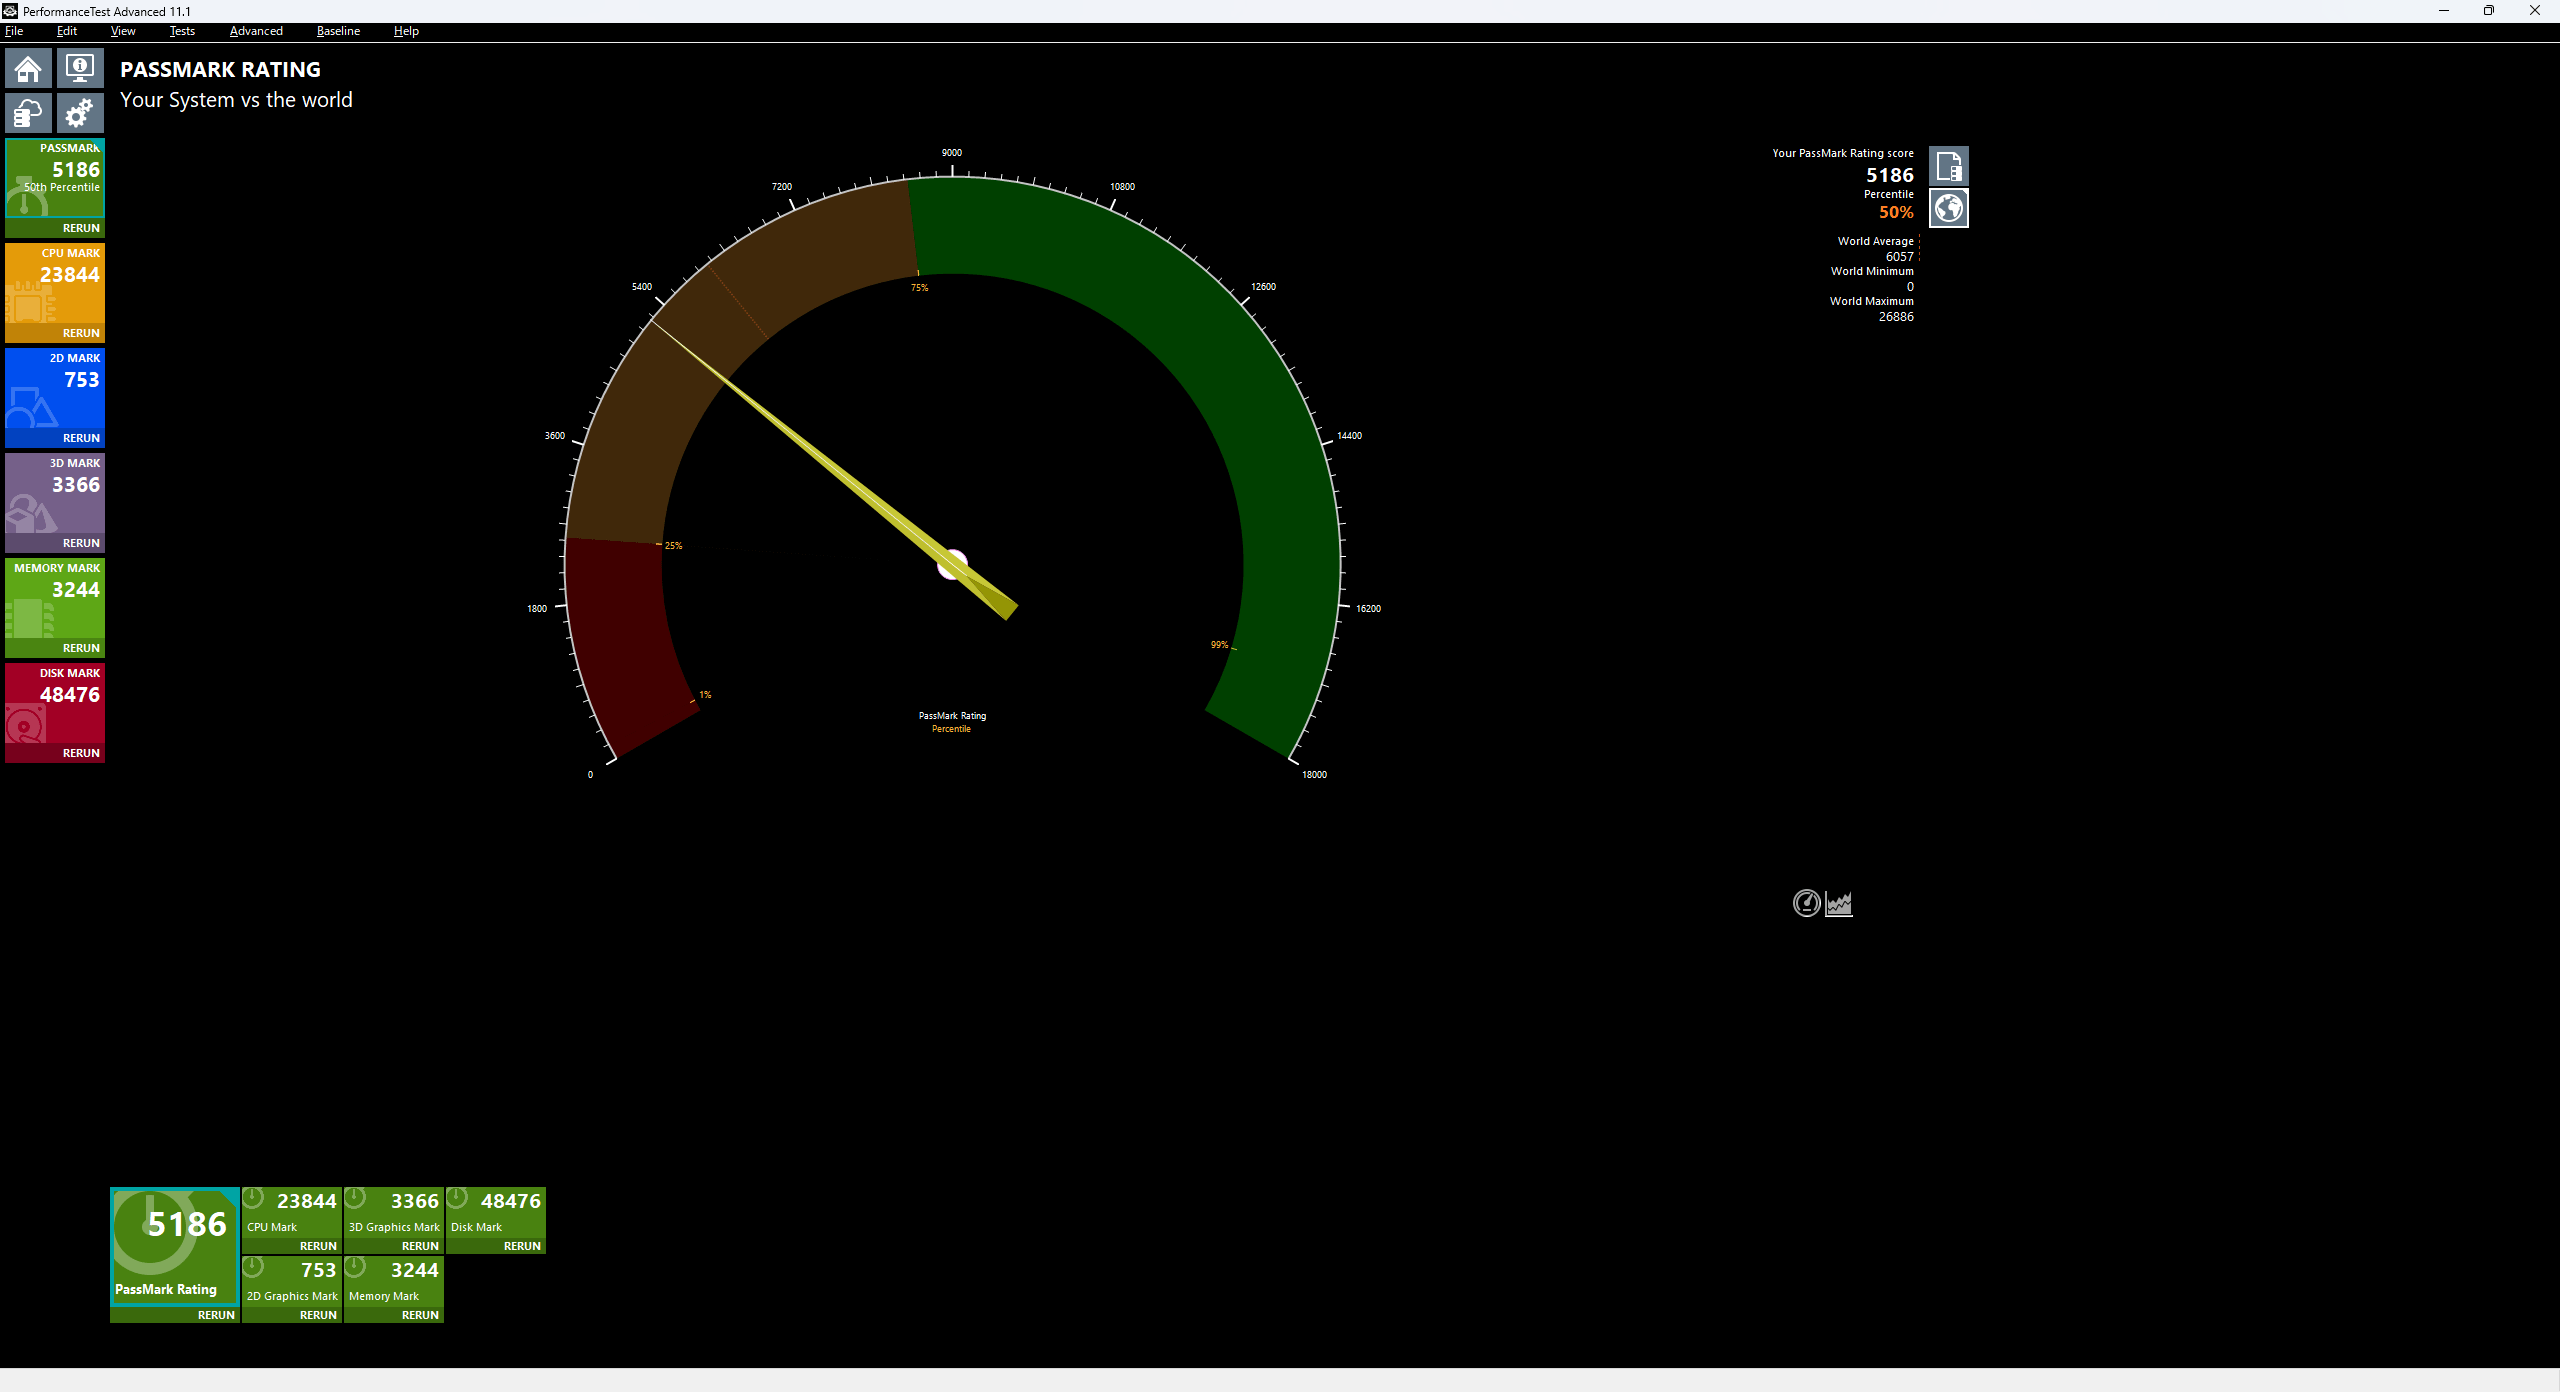This screenshot has height=1392, width=2560.
Task: Go to the Home screen icon
Action: [28, 69]
